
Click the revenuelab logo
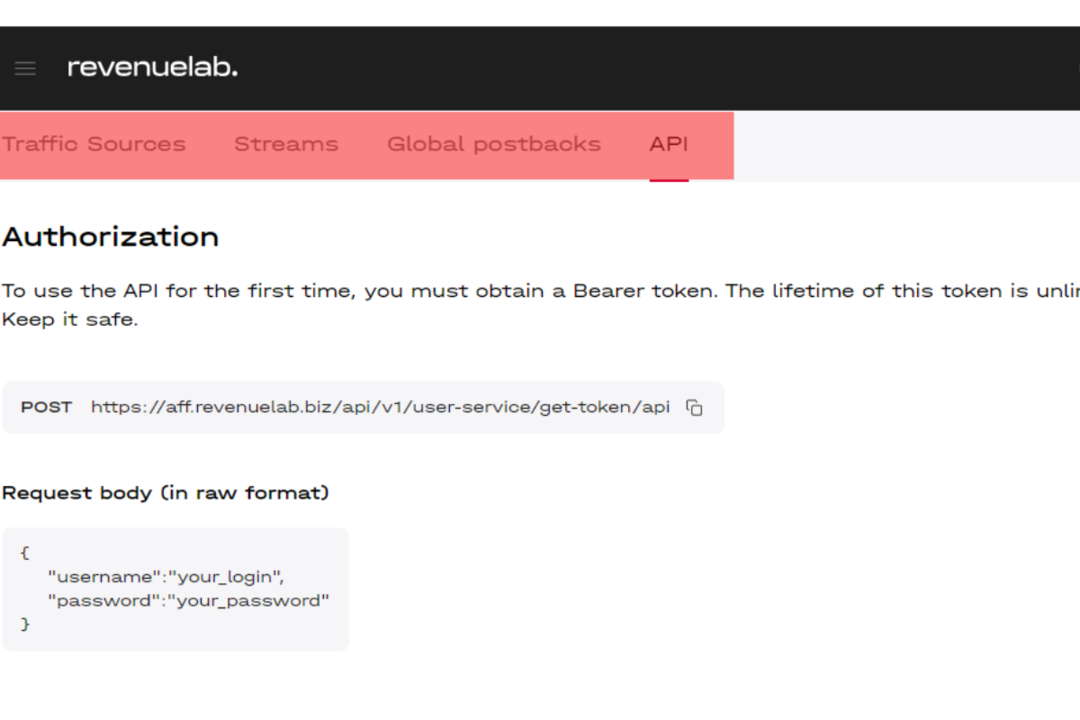[152, 68]
